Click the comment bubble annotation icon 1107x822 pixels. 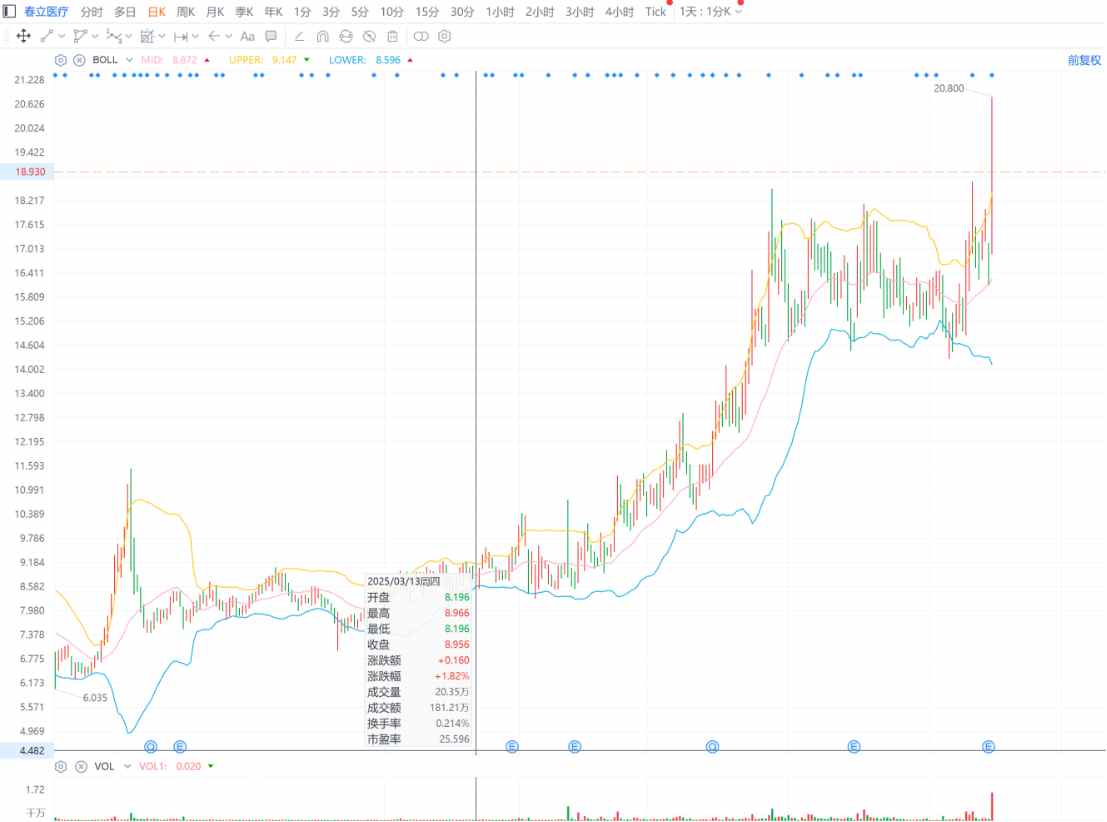coord(271,37)
